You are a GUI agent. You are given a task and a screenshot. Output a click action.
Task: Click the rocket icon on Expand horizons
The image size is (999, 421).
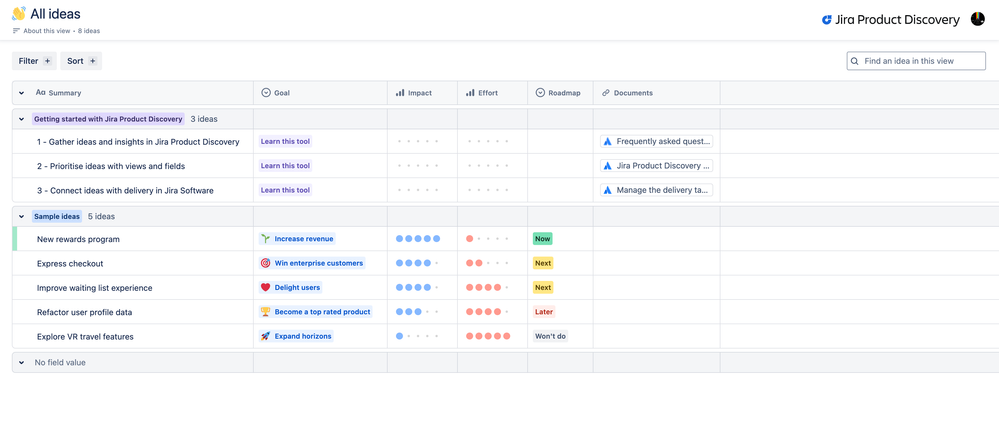[x=265, y=336]
